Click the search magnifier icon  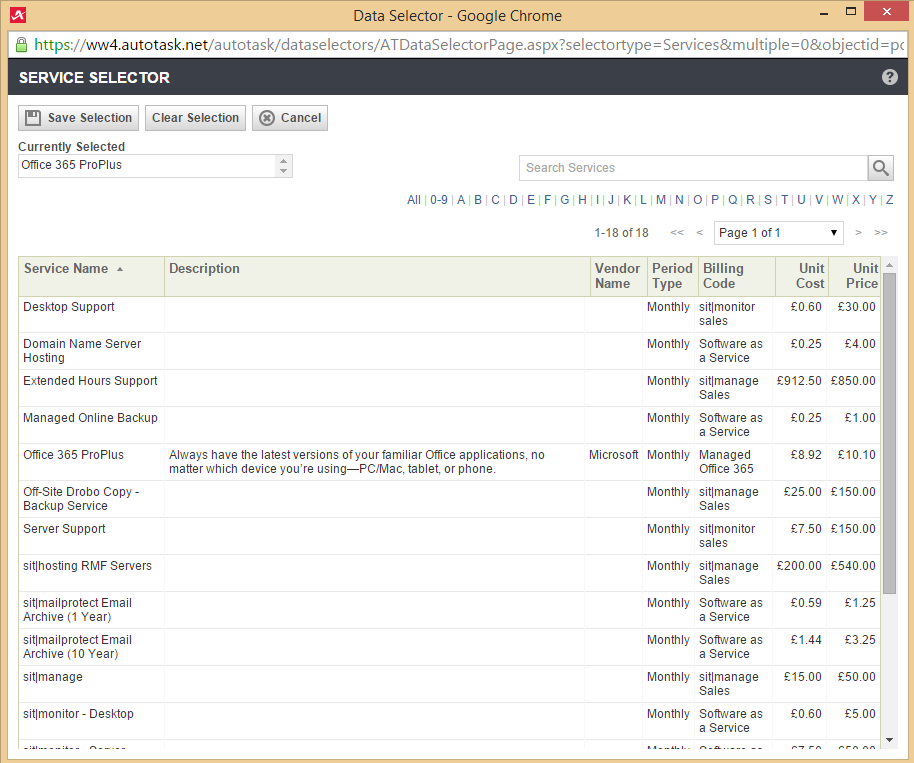(880, 168)
